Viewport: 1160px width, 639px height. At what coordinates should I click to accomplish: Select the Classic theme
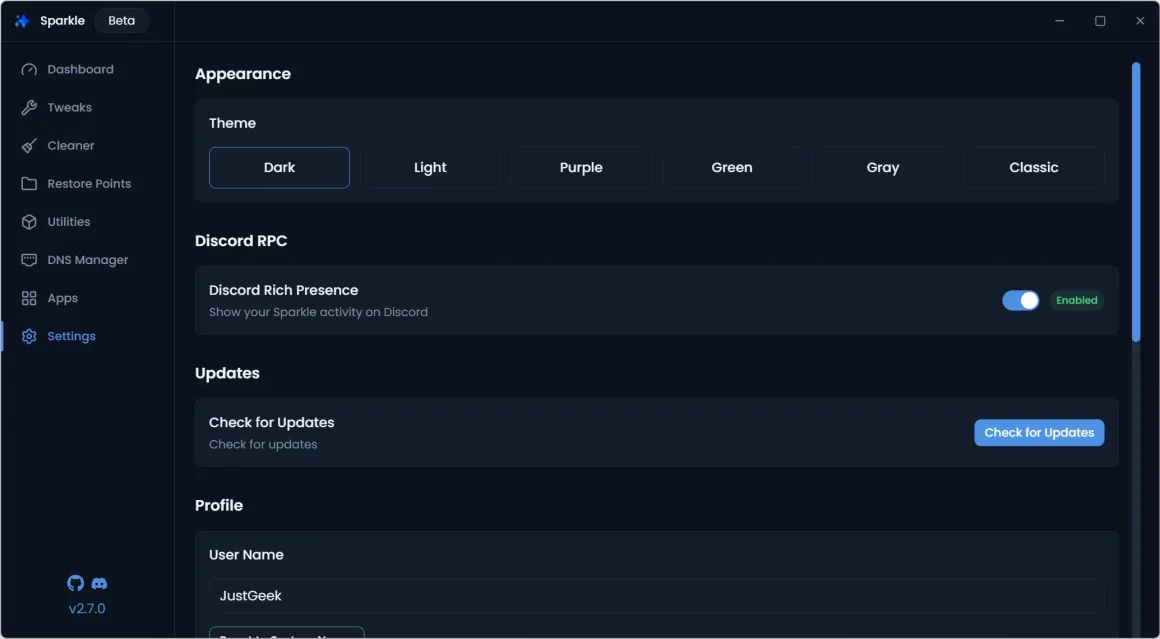pyautogui.click(x=1033, y=168)
